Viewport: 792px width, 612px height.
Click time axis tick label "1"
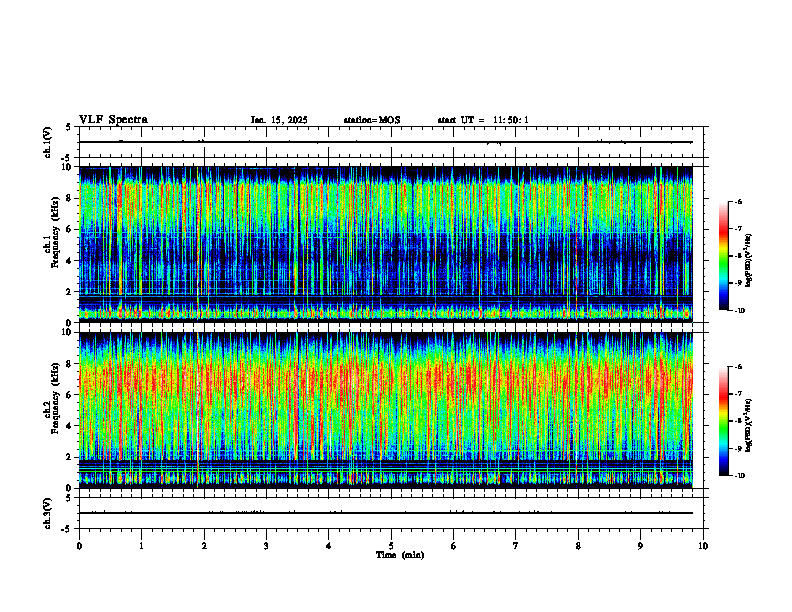coord(141,546)
